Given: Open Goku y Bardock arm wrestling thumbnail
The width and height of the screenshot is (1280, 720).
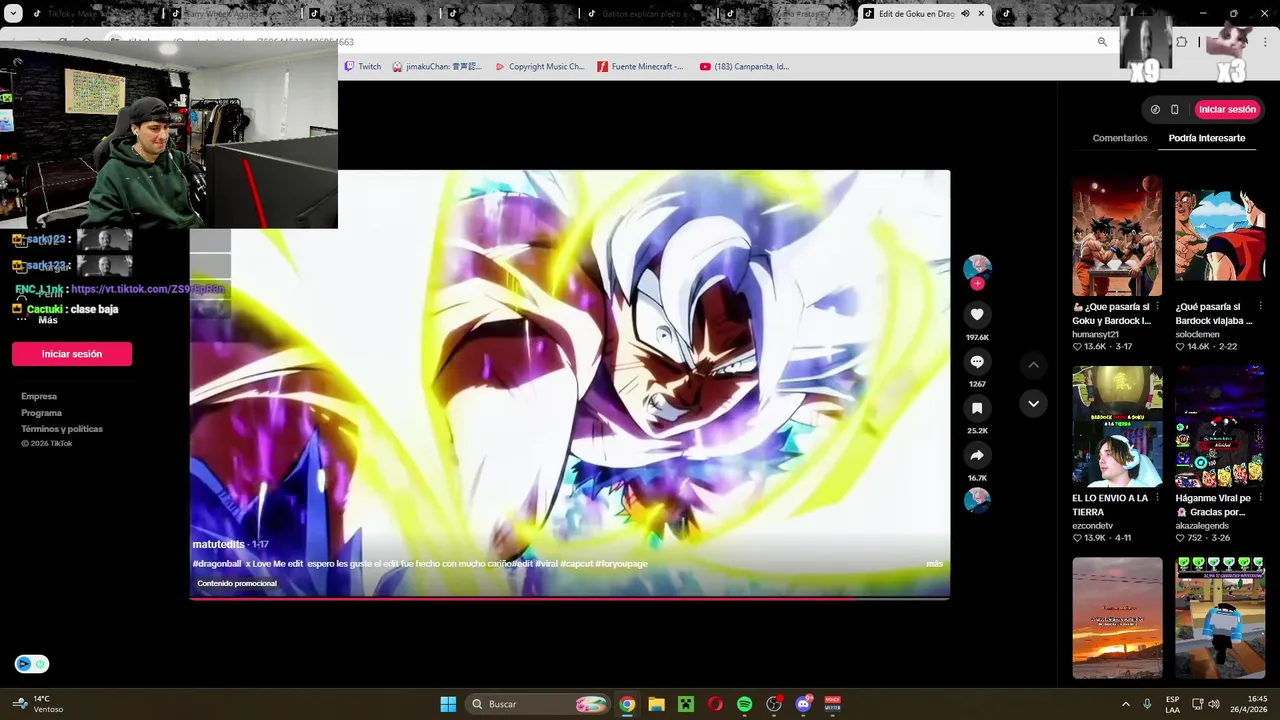Looking at the screenshot, I should (x=1117, y=236).
